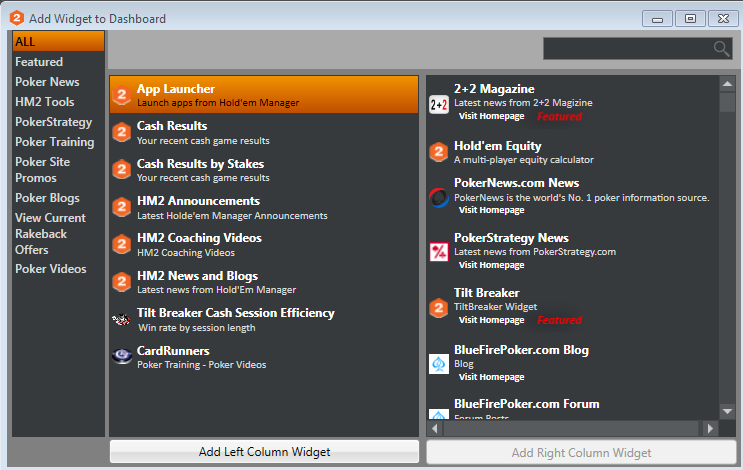The height and width of the screenshot is (470, 743).
Task: Click the Cash Results by Stakes icon
Action: pyautogui.click(x=122, y=170)
